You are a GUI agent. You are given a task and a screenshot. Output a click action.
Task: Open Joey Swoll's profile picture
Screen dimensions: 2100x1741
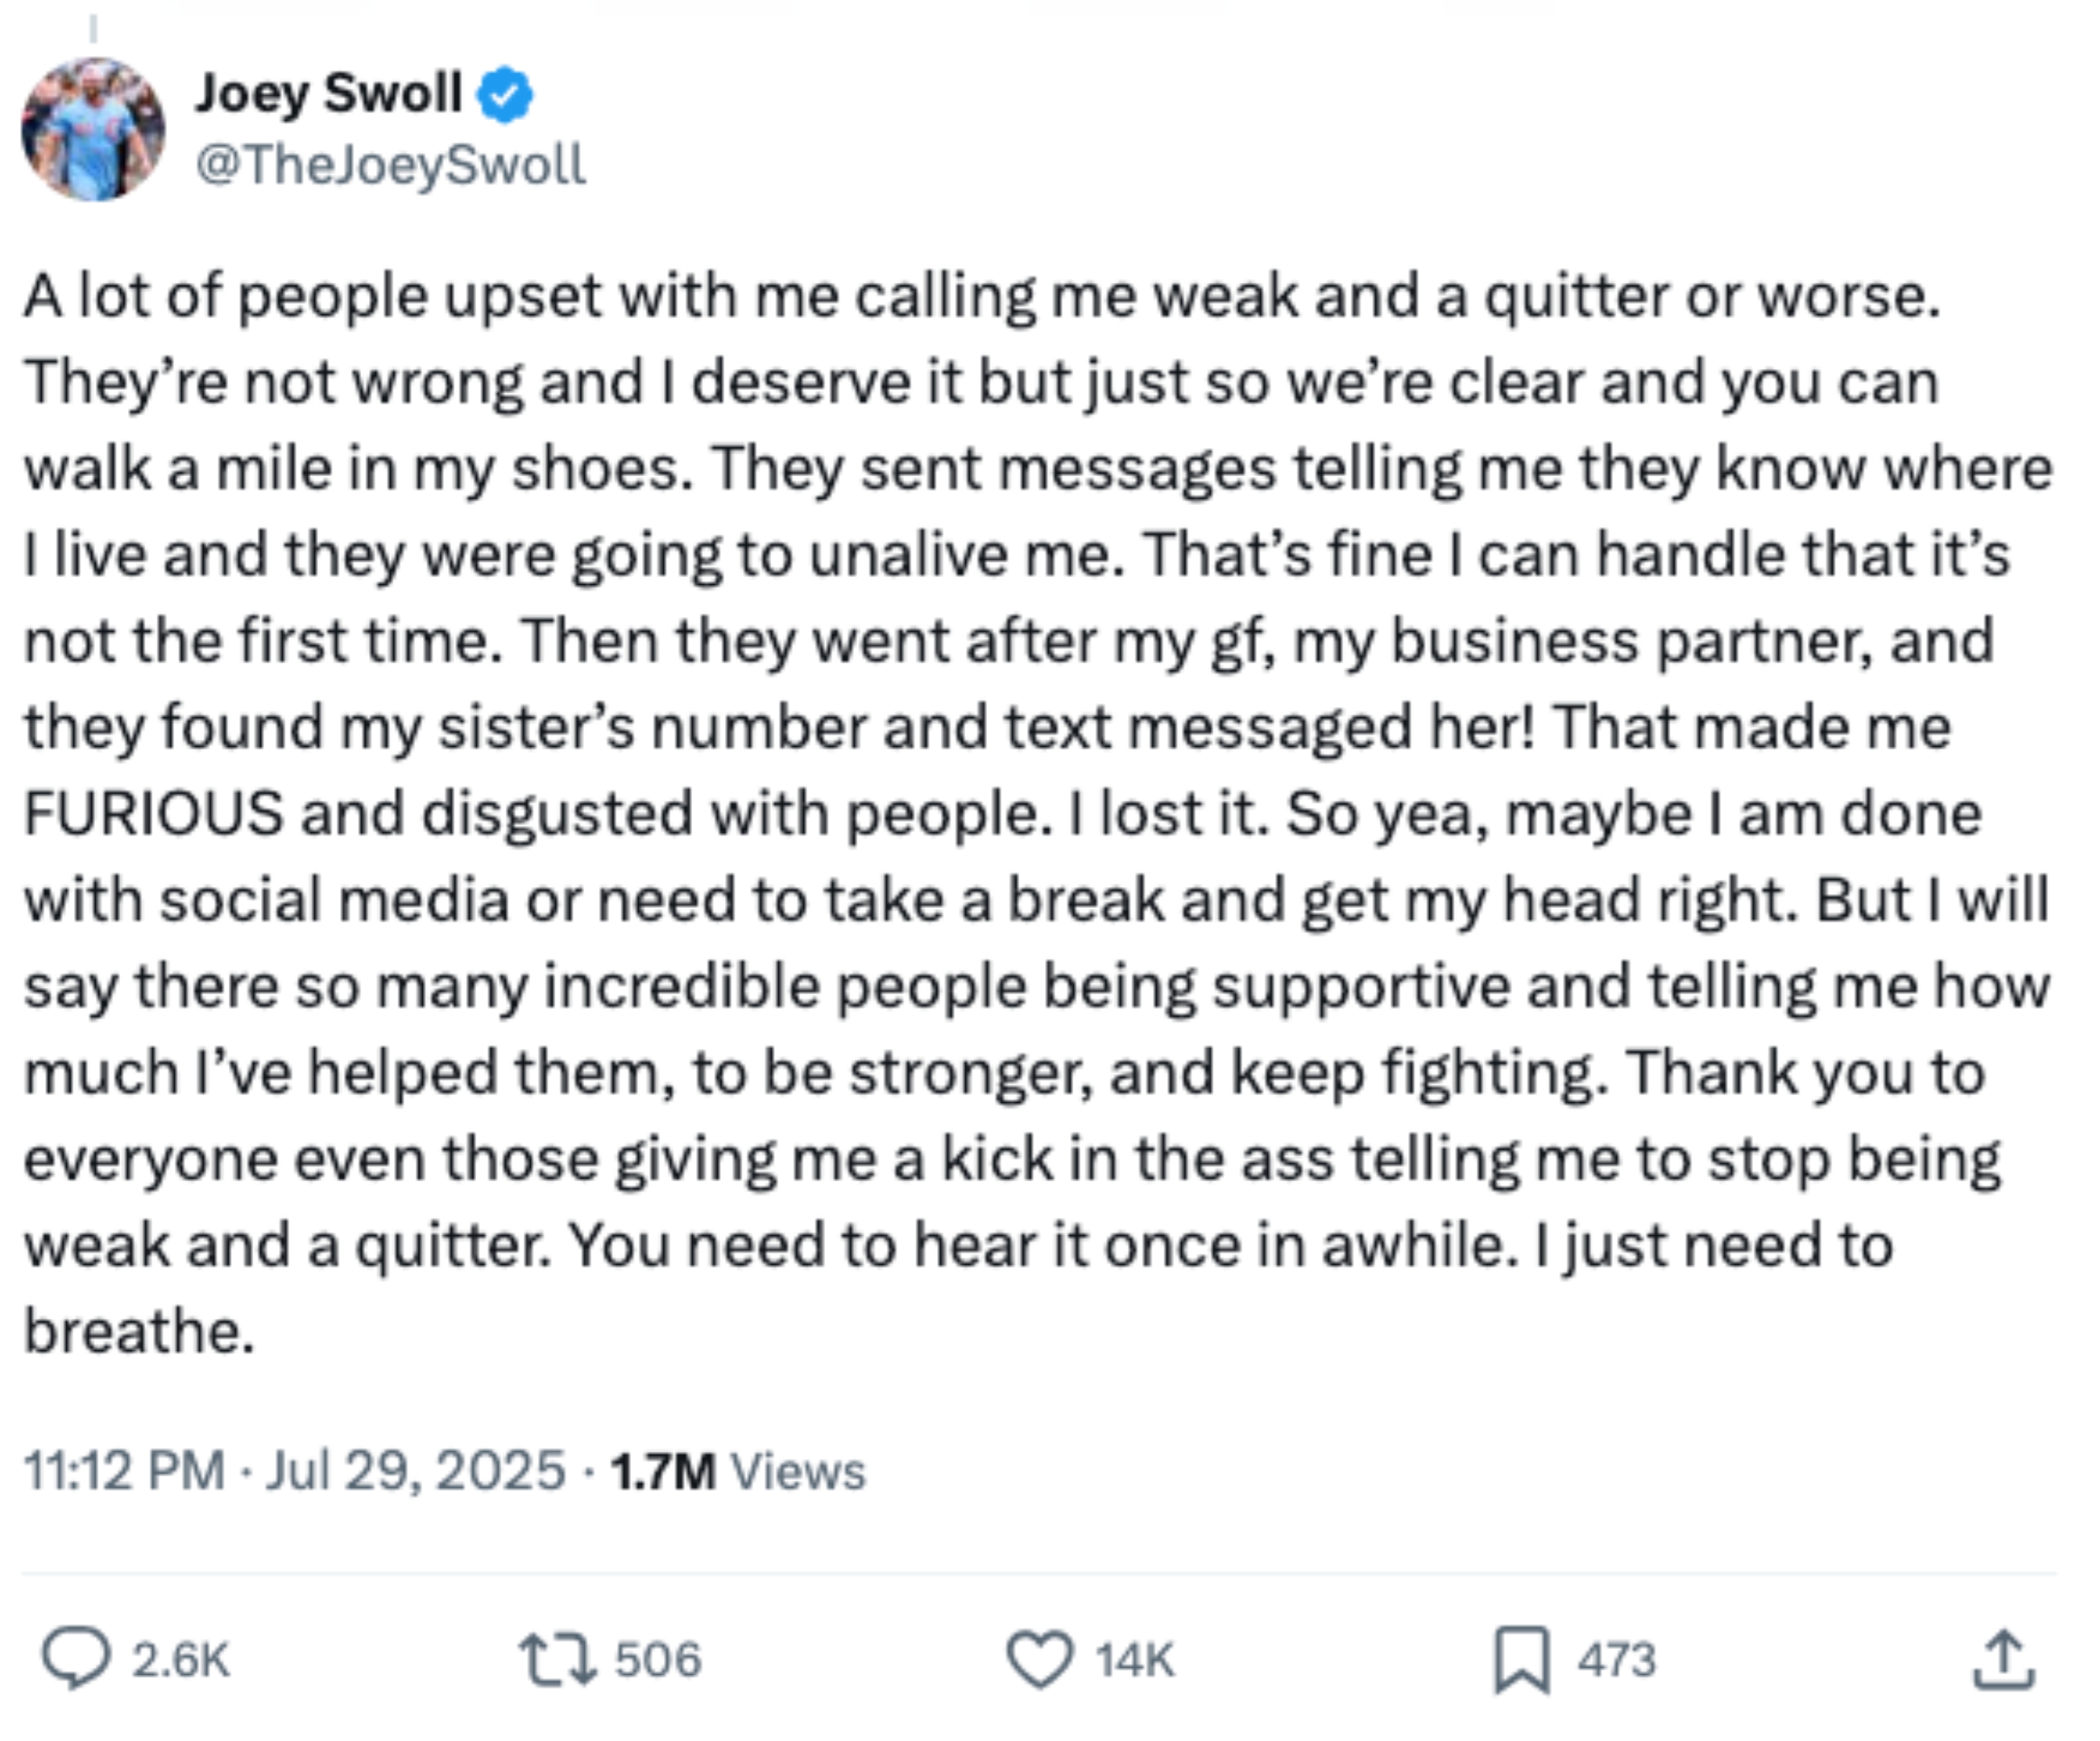tap(93, 129)
